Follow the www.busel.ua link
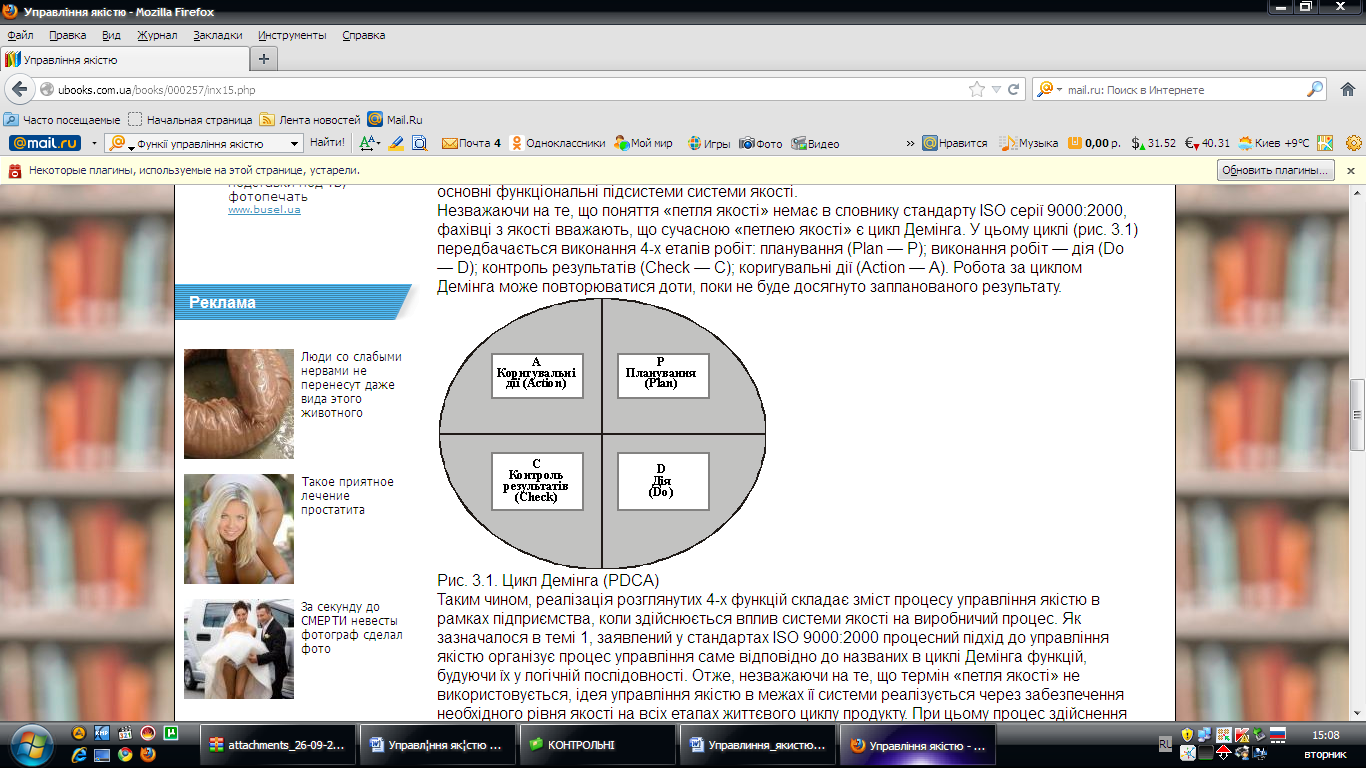The image size is (1366, 768). point(264,210)
